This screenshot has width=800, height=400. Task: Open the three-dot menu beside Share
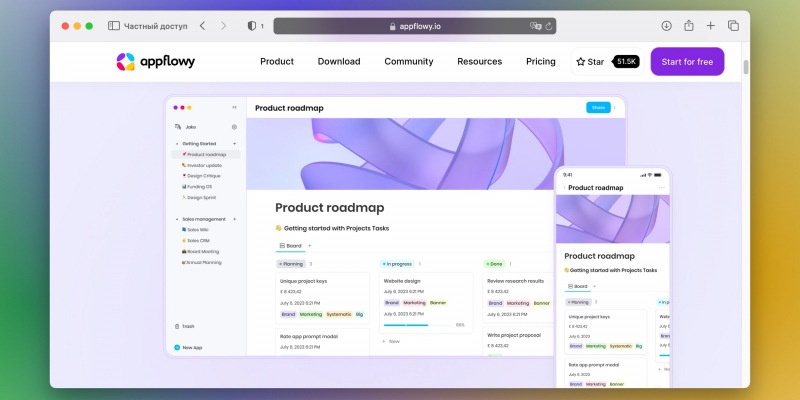615,107
